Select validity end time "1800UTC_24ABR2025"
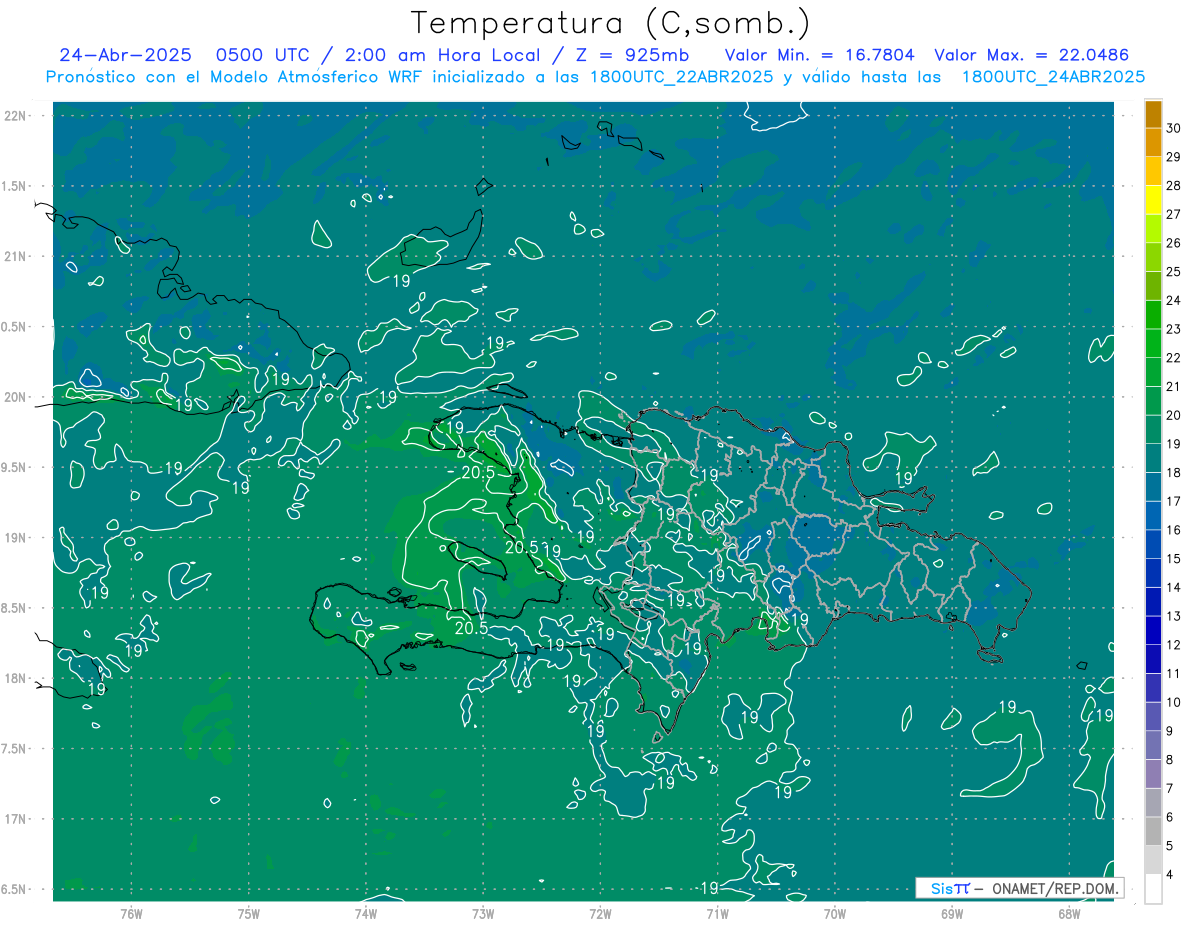Viewport: 1200px width, 927px height. click(x=1053, y=77)
